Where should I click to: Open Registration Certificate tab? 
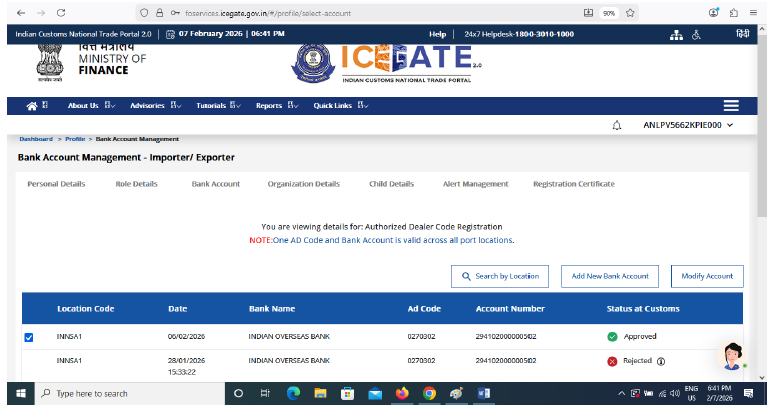point(574,184)
